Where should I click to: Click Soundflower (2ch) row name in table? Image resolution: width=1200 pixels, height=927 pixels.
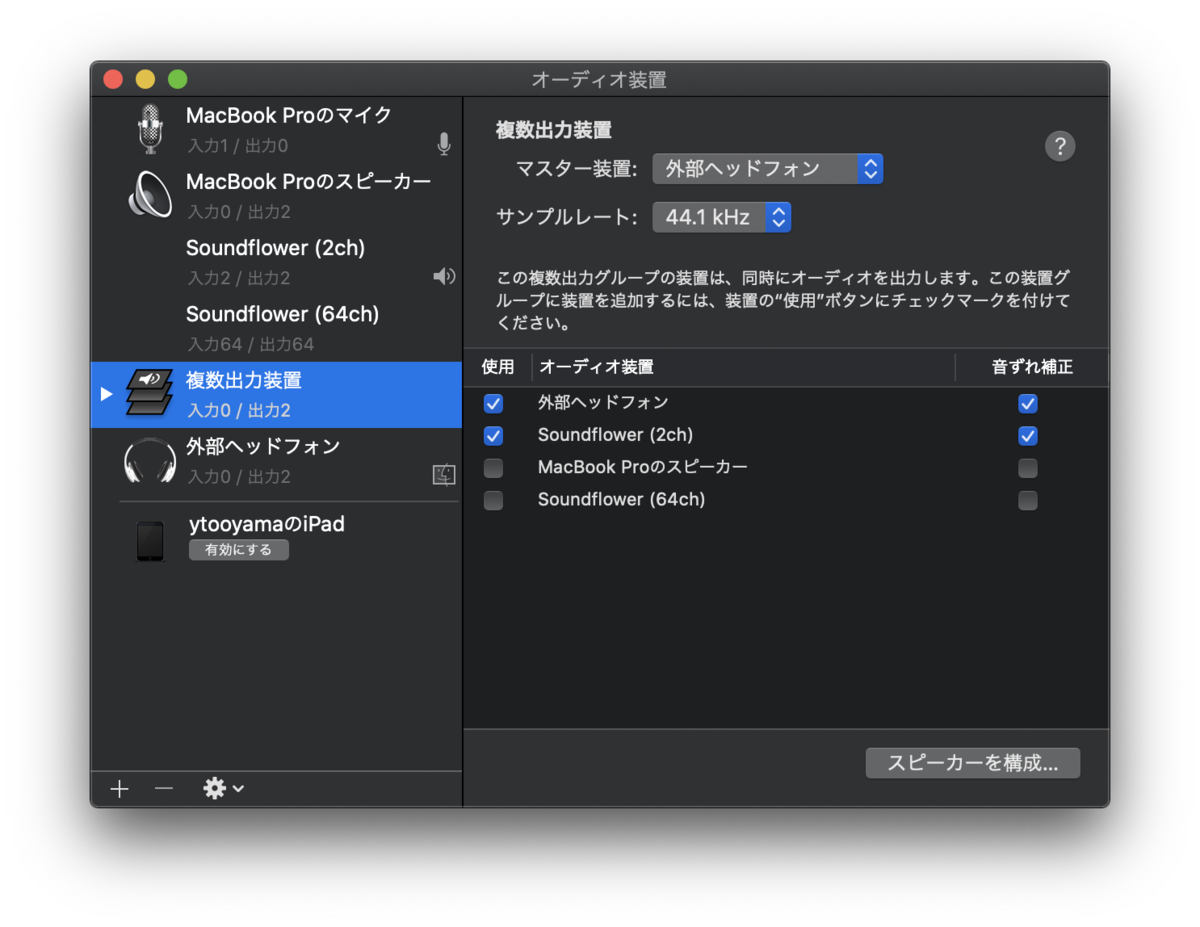[615, 435]
